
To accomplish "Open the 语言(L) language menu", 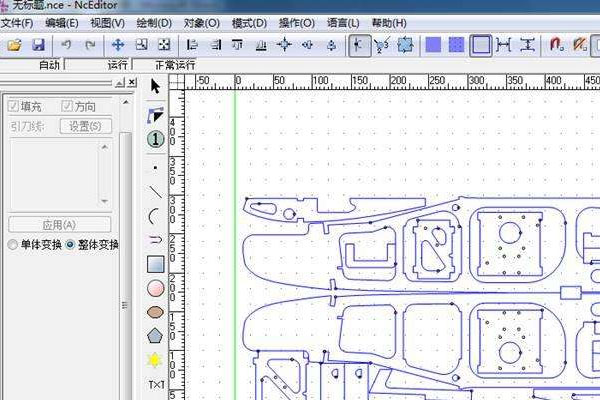I will point(343,22).
